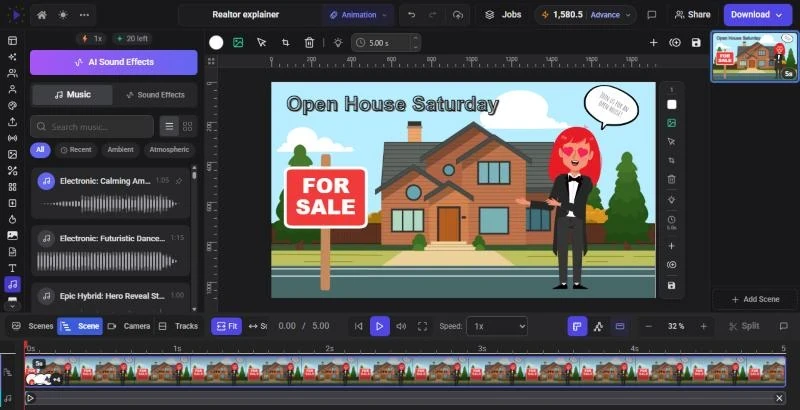Open the percent shapes icon in sidebar
Image resolution: width=800 pixels, height=410 pixels.
tap(12, 170)
